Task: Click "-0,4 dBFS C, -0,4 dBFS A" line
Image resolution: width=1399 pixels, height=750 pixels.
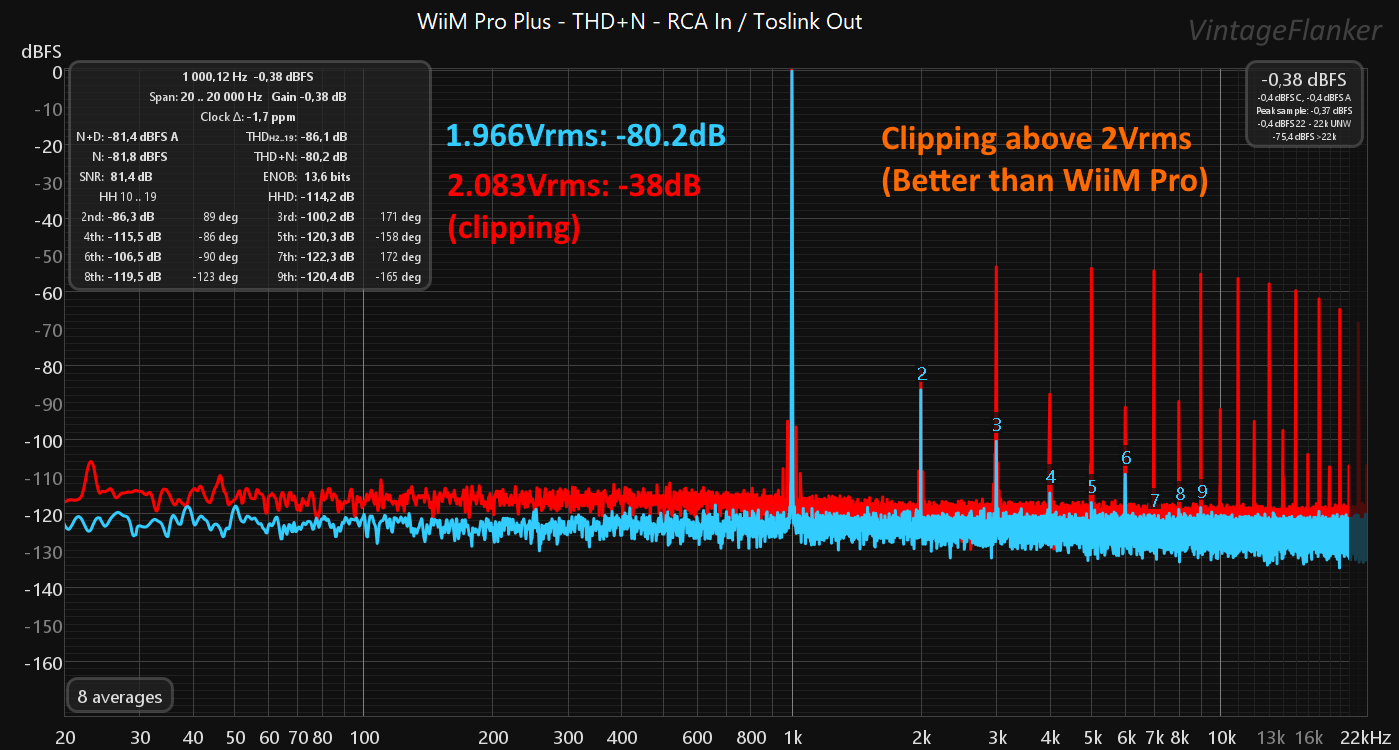Action: 1304,97
